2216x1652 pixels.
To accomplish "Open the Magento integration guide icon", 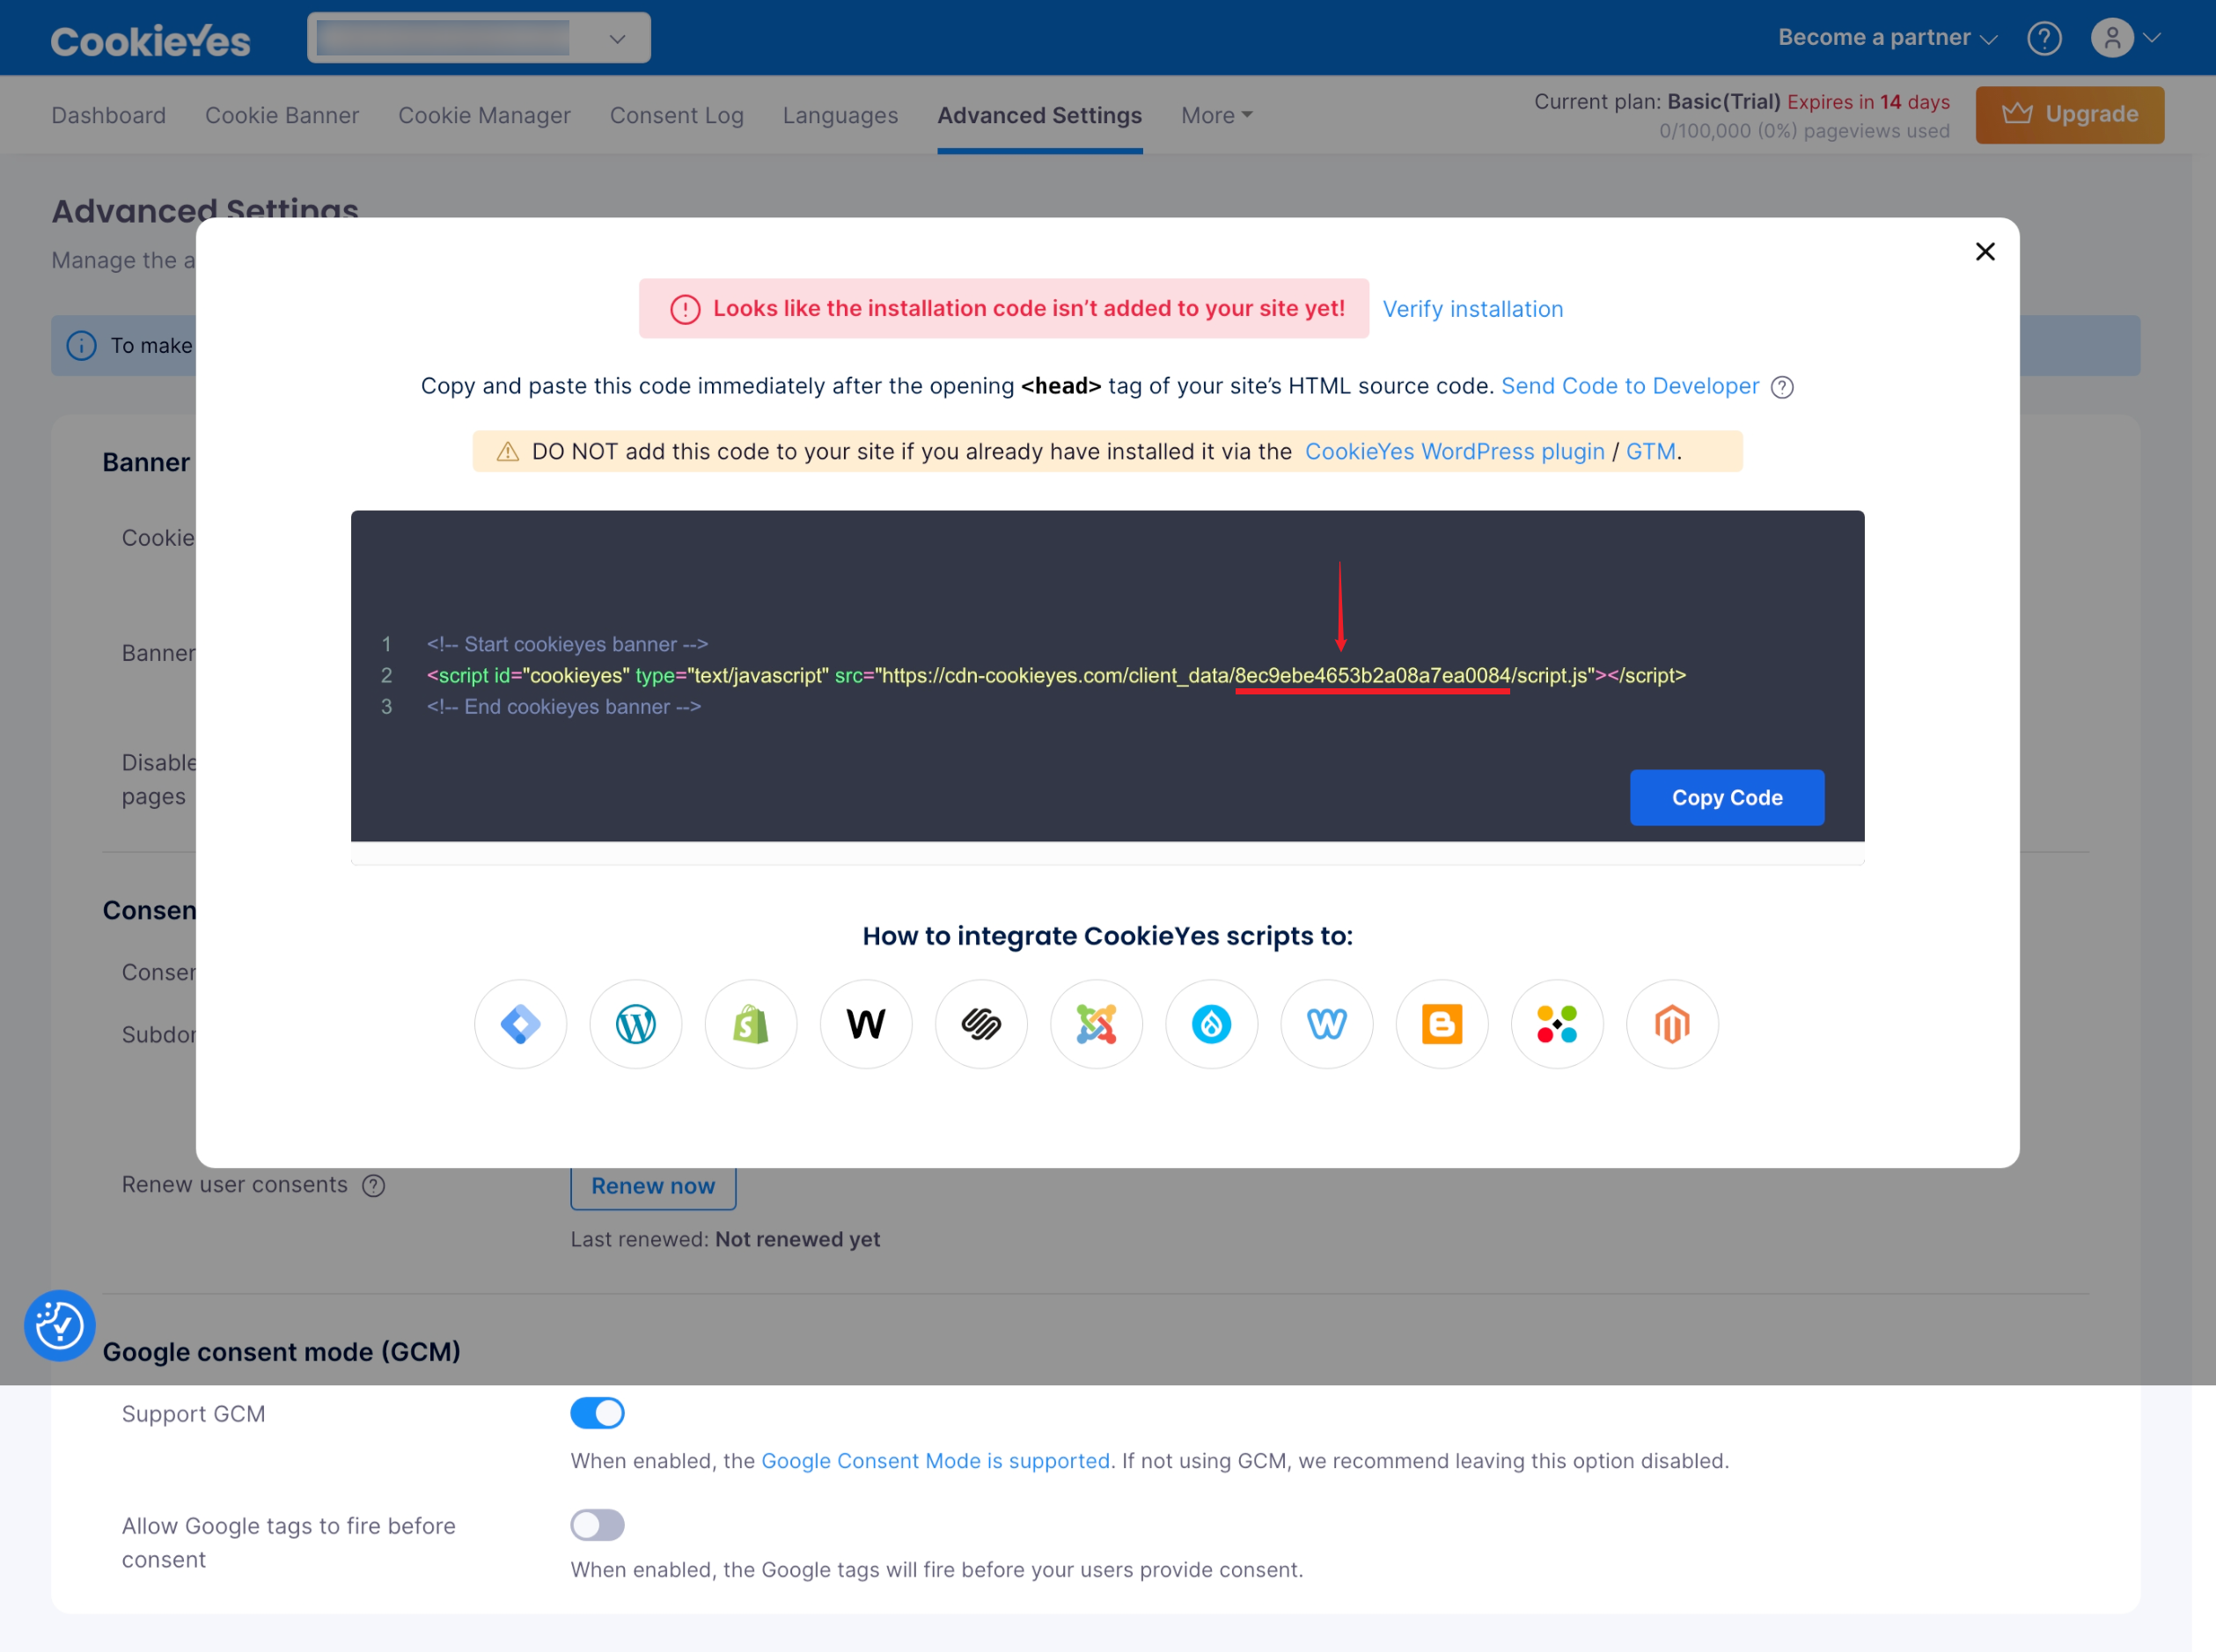I will pyautogui.click(x=1672, y=1024).
